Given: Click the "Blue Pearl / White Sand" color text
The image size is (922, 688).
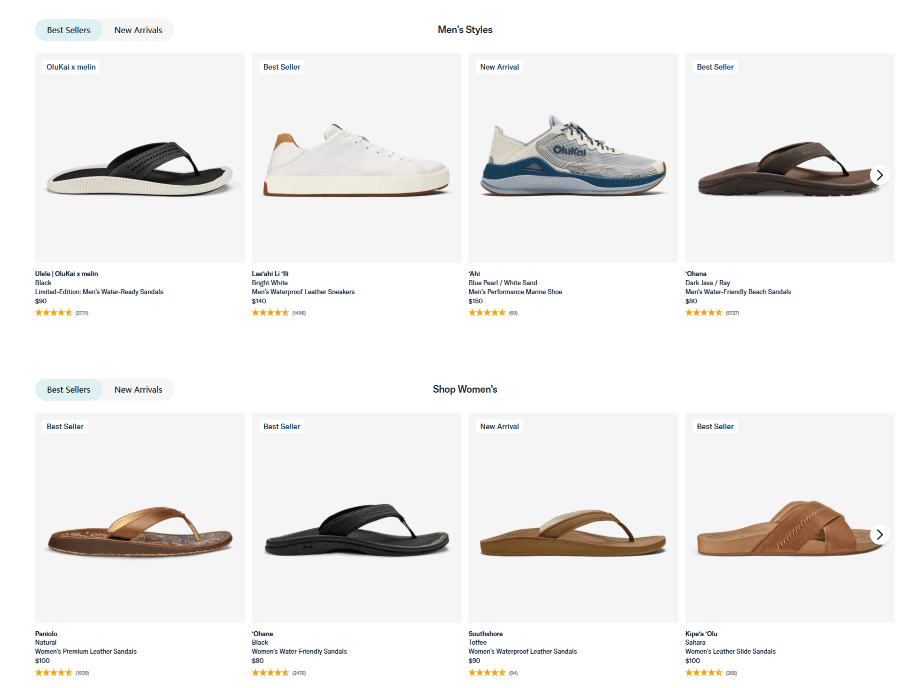Looking at the screenshot, I should (503, 283).
